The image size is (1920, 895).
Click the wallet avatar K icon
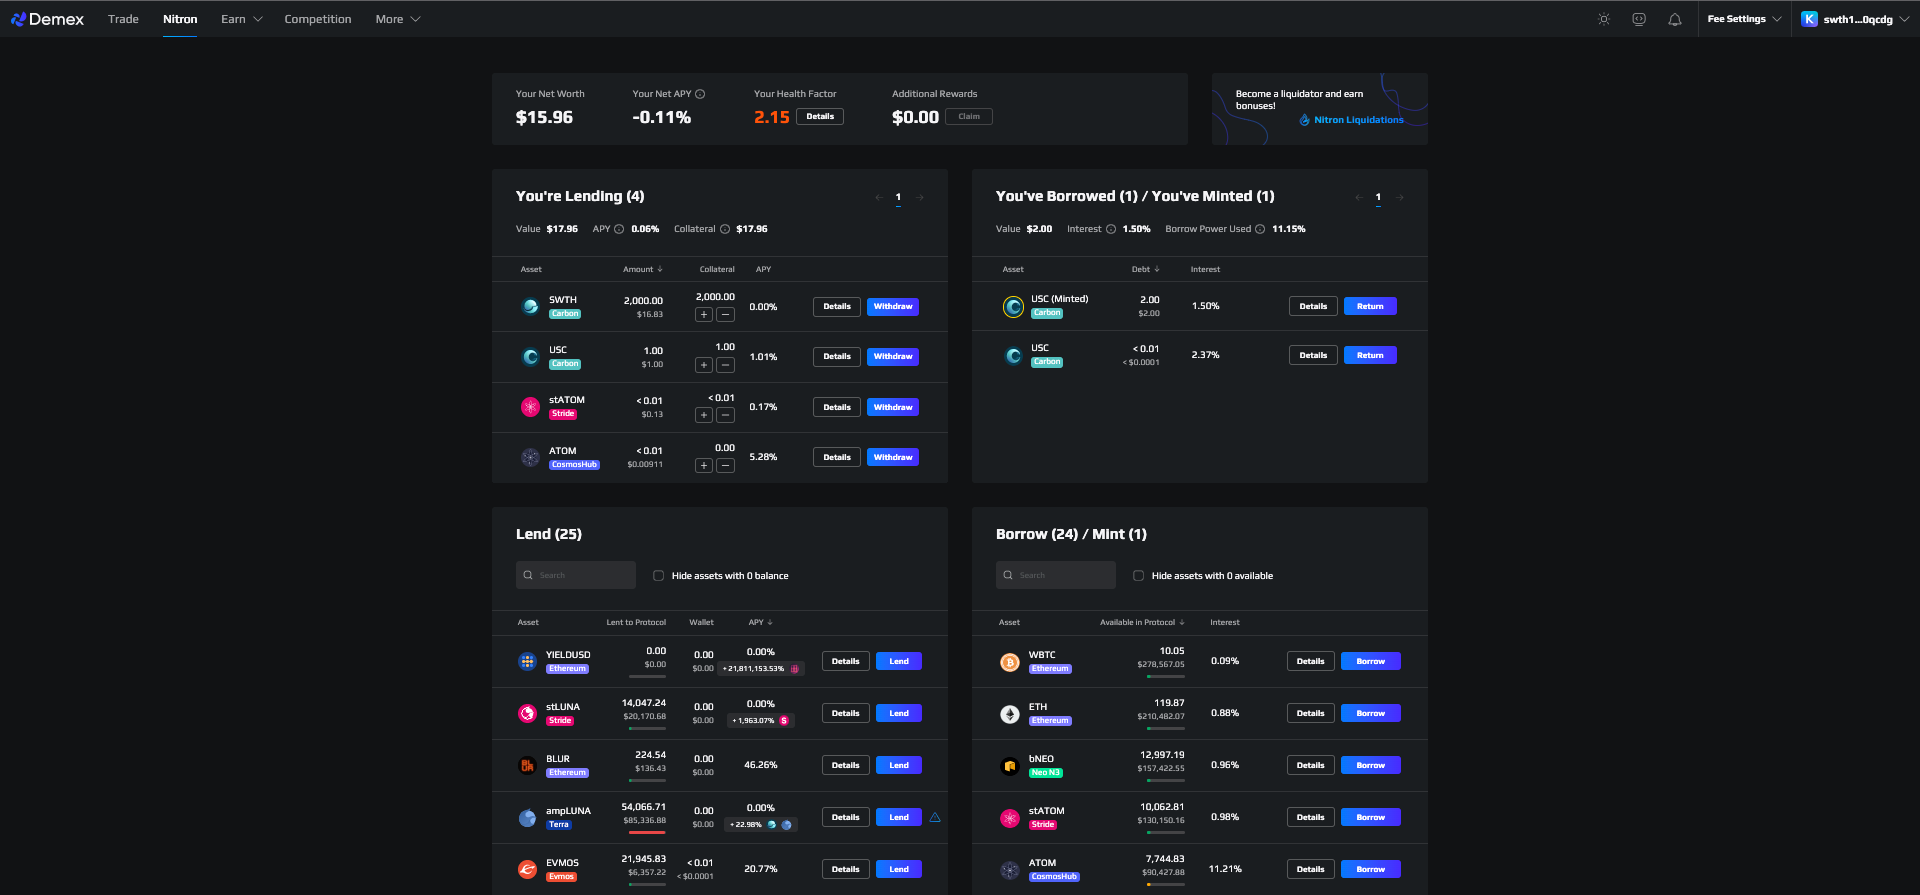point(1809,19)
